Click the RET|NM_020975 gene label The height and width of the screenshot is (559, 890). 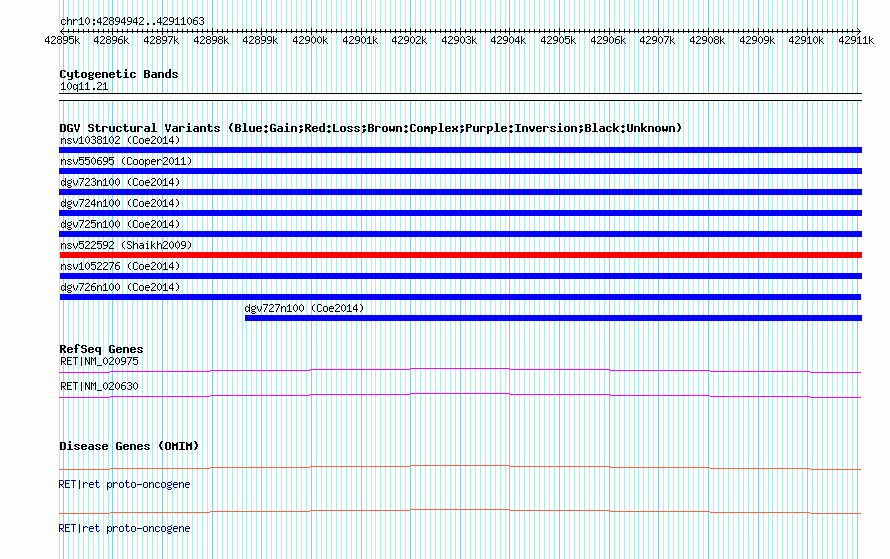point(99,362)
